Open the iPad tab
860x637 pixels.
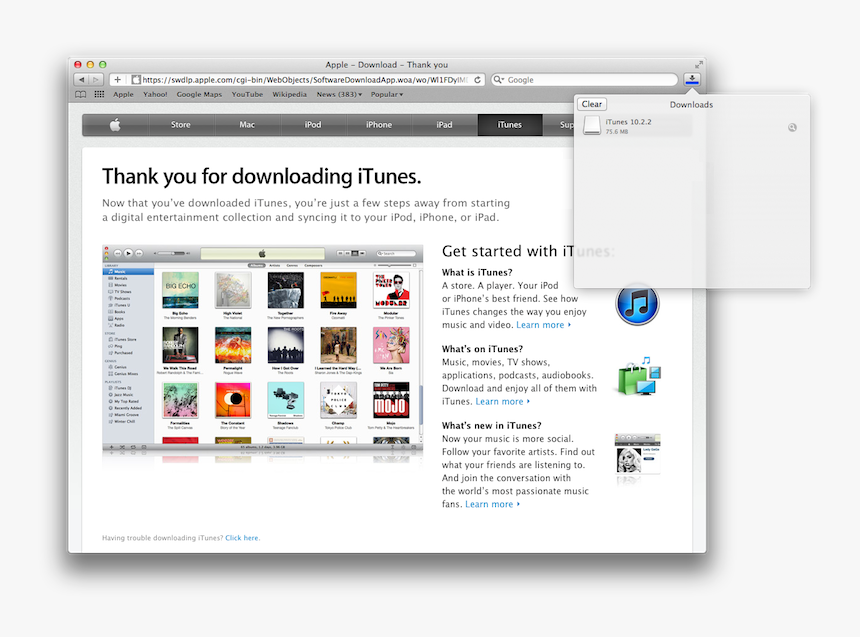pyautogui.click(x=444, y=125)
